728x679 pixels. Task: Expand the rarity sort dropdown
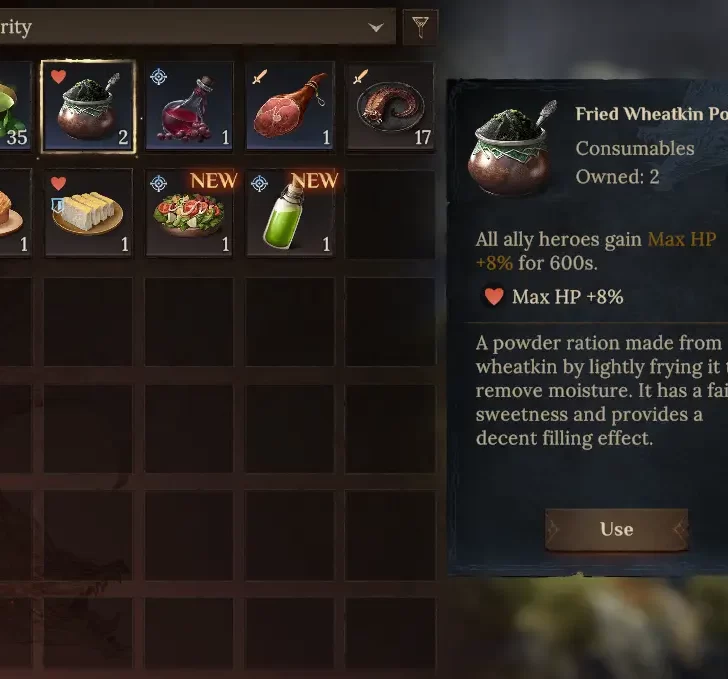[197, 27]
